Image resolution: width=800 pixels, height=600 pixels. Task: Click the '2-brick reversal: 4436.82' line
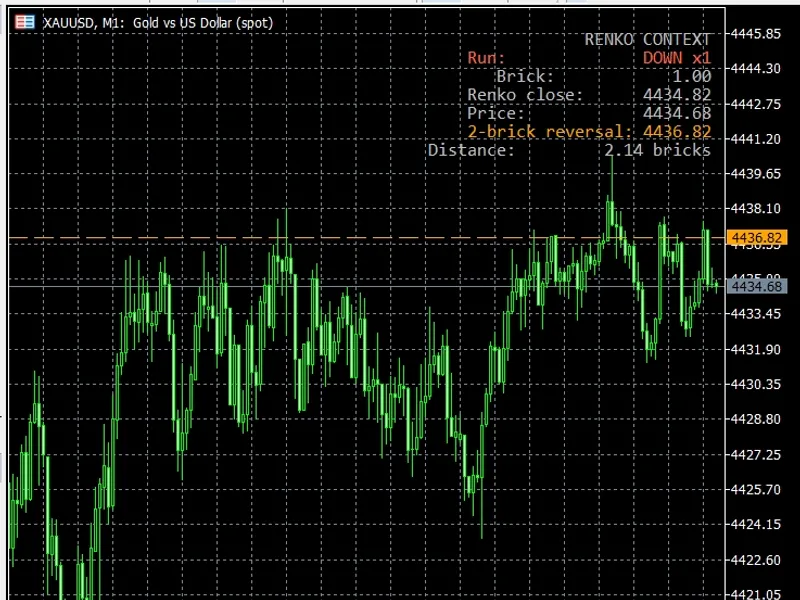(x=589, y=132)
